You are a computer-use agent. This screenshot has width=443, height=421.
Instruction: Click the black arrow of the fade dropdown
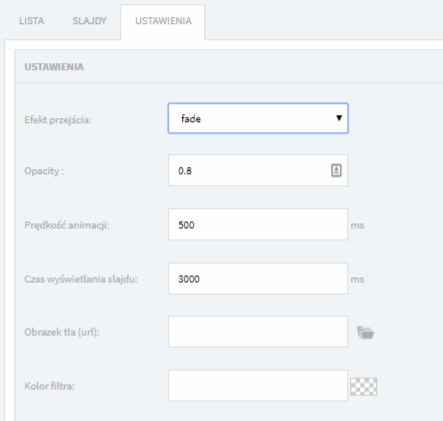(339, 118)
